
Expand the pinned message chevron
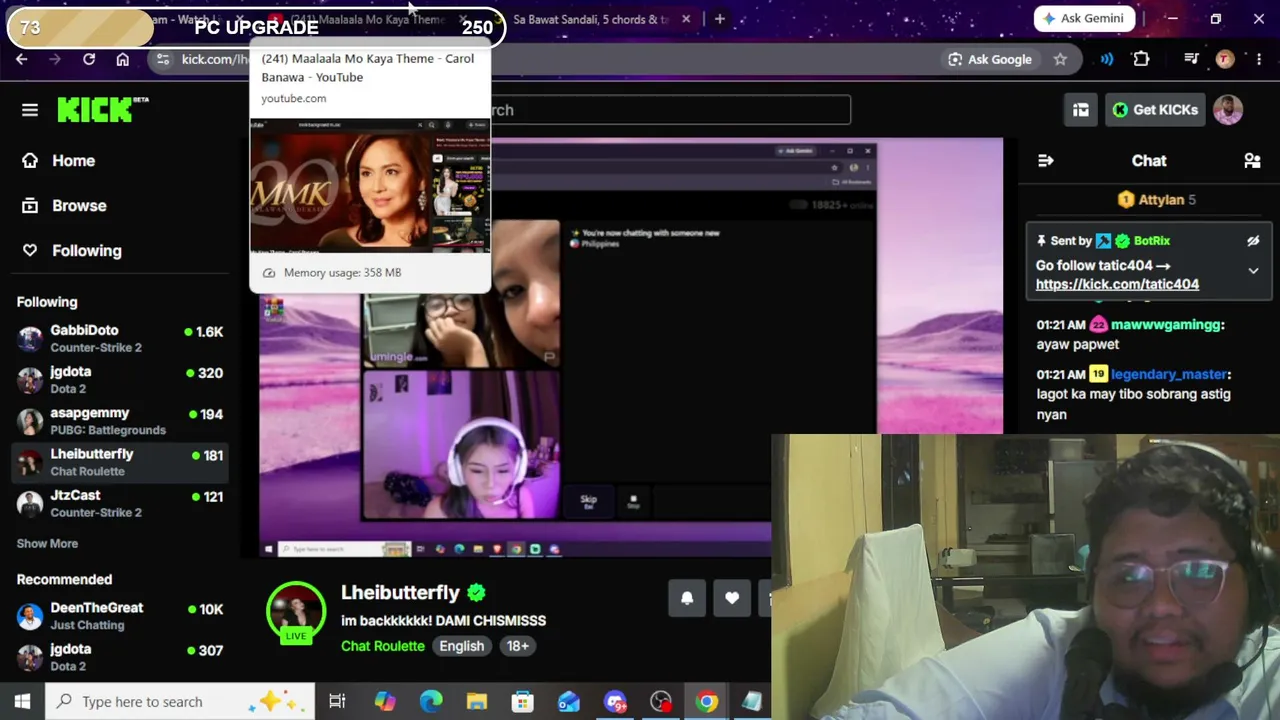coord(1253,271)
